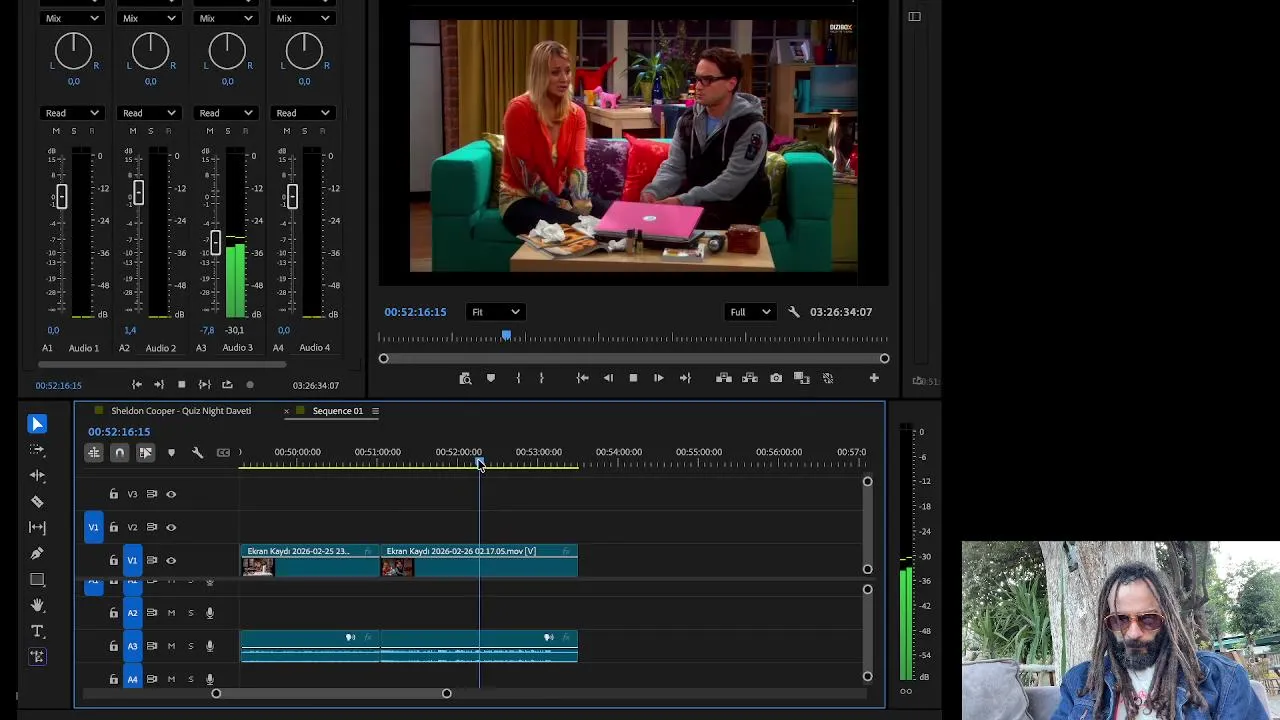Hide track V2 with eye icon

pos(171,527)
